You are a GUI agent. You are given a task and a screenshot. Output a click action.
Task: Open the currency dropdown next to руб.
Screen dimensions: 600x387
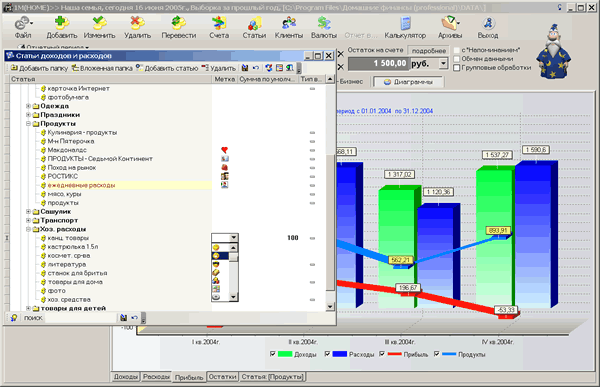click(443, 64)
